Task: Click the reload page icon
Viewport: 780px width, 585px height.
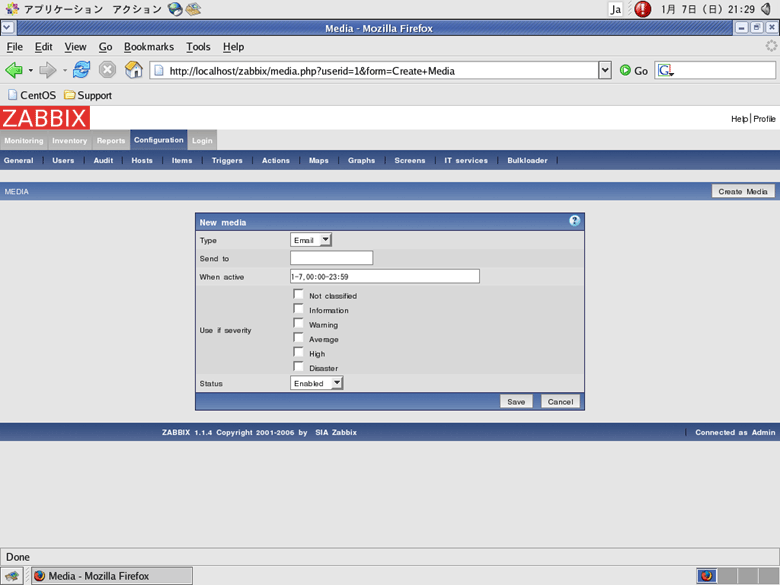Action: 82,70
